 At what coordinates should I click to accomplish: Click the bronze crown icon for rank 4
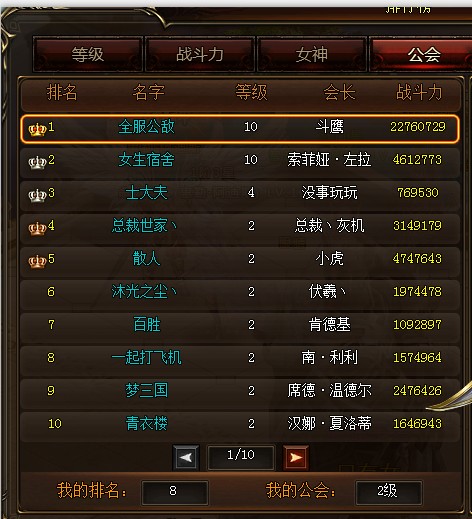[x=37, y=229]
